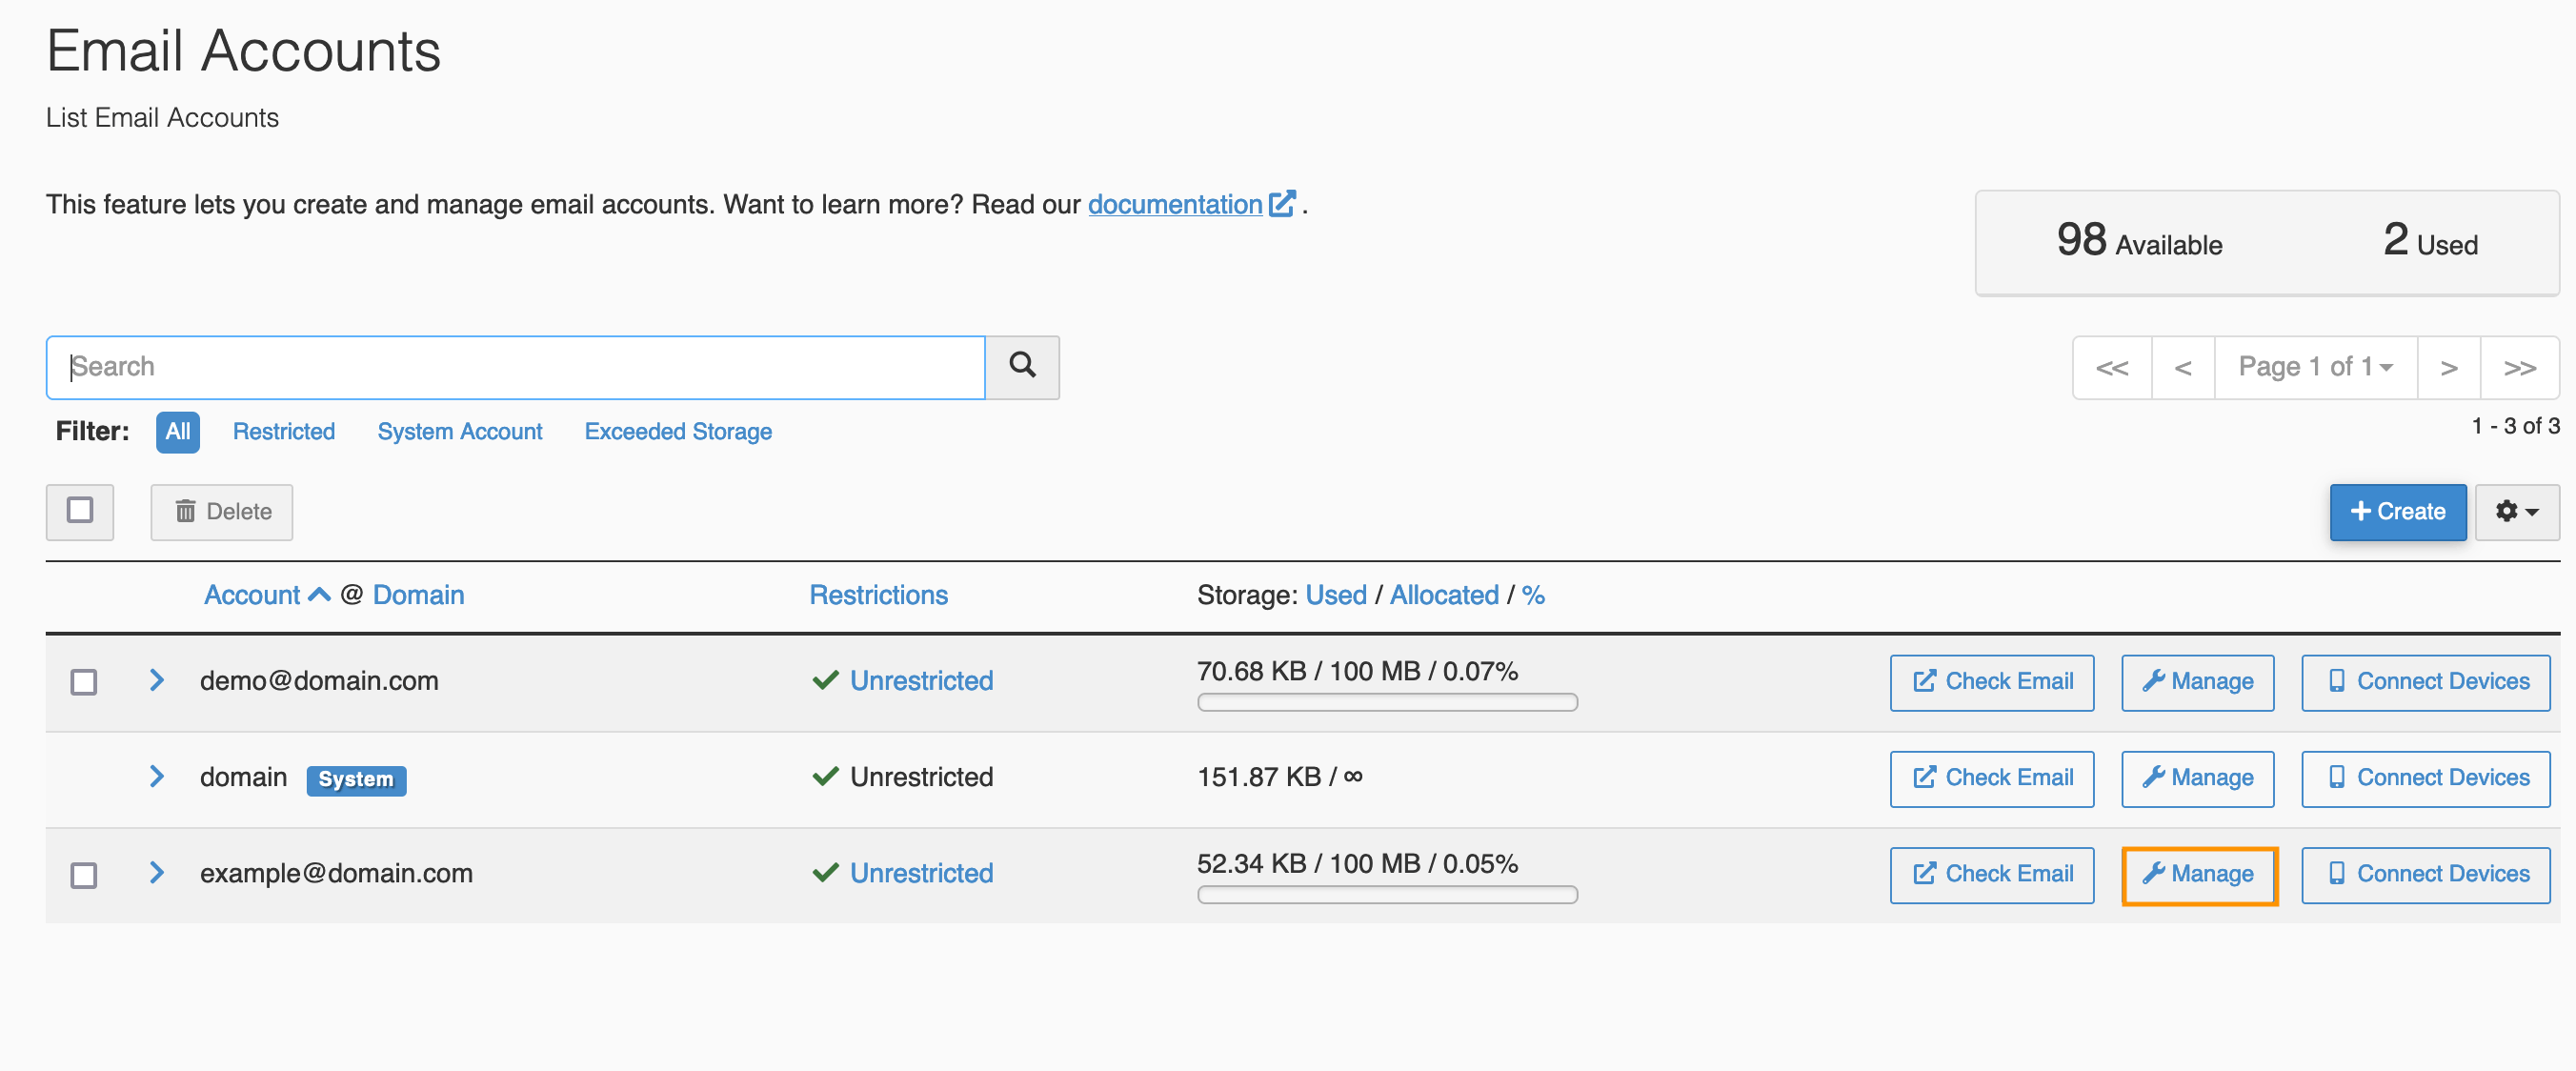Check Email for domain System account
This screenshot has width=2576, height=1071.
[1992, 778]
